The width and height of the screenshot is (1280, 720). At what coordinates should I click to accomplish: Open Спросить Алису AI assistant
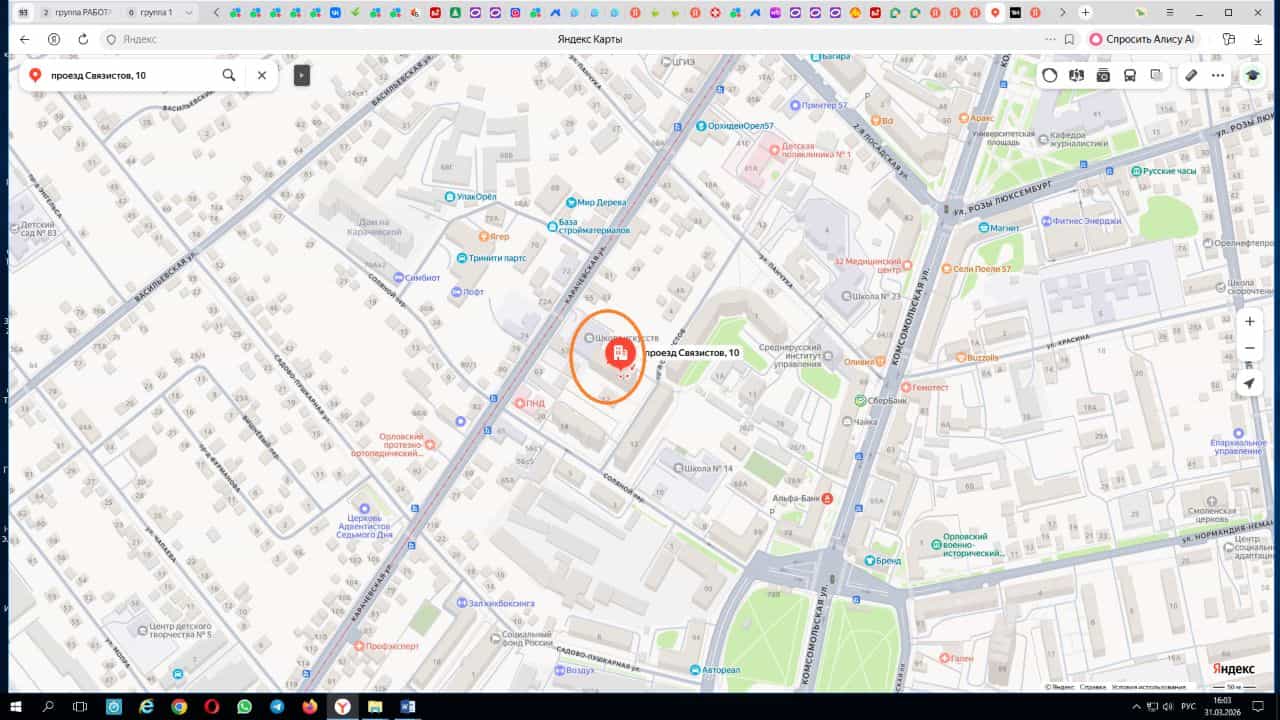click(1142, 39)
